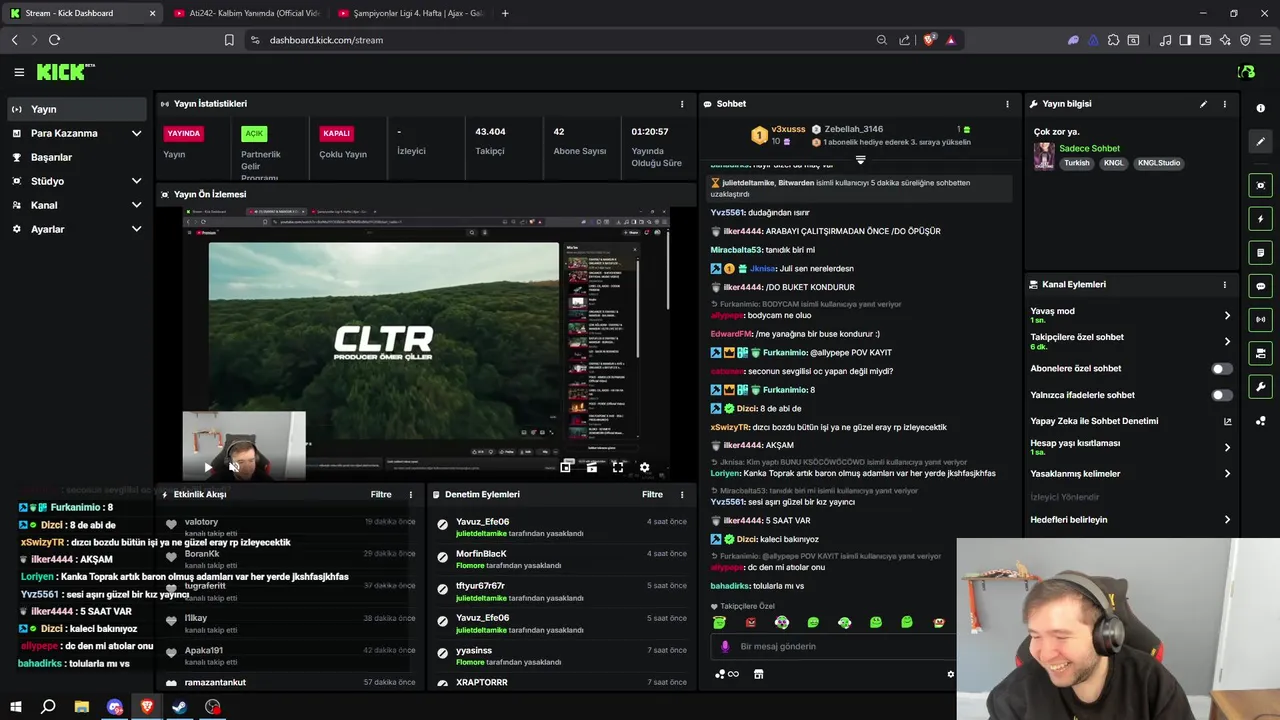The width and height of the screenshot is (1280, 720).
Task: Open Windows Start menu
Action: (15, 707)
